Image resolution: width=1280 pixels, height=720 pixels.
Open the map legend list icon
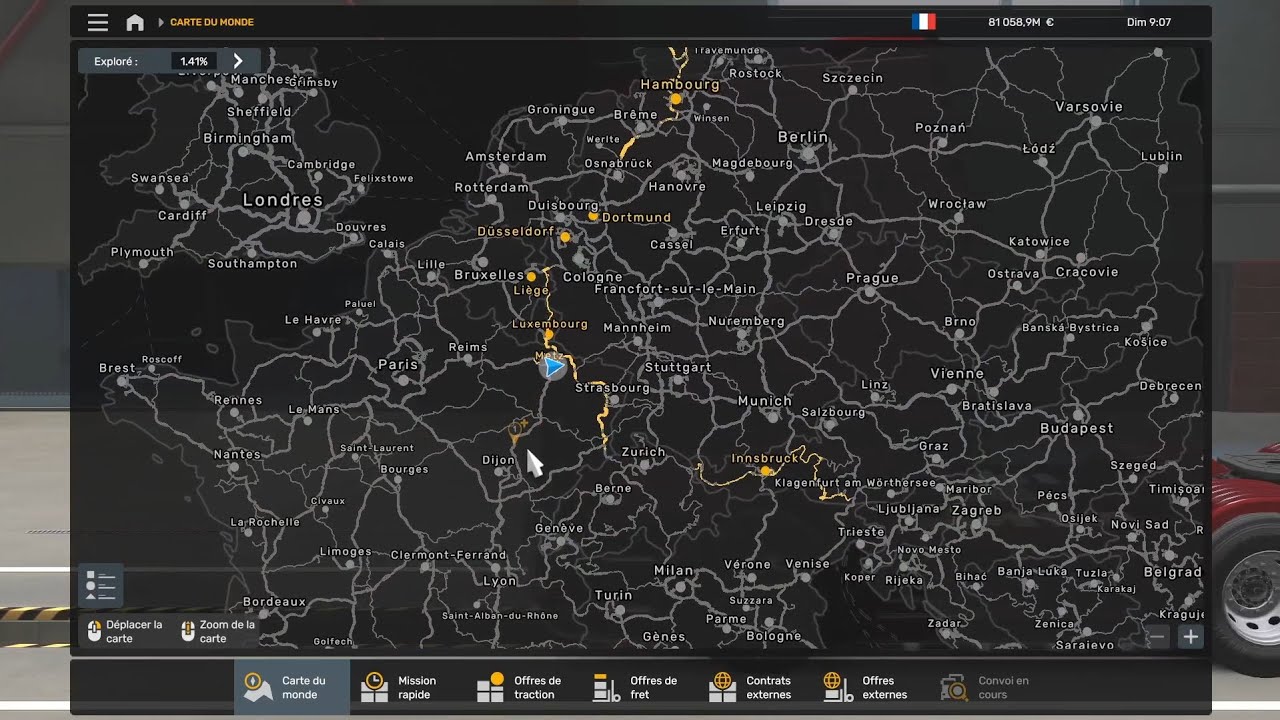point(101,586)
